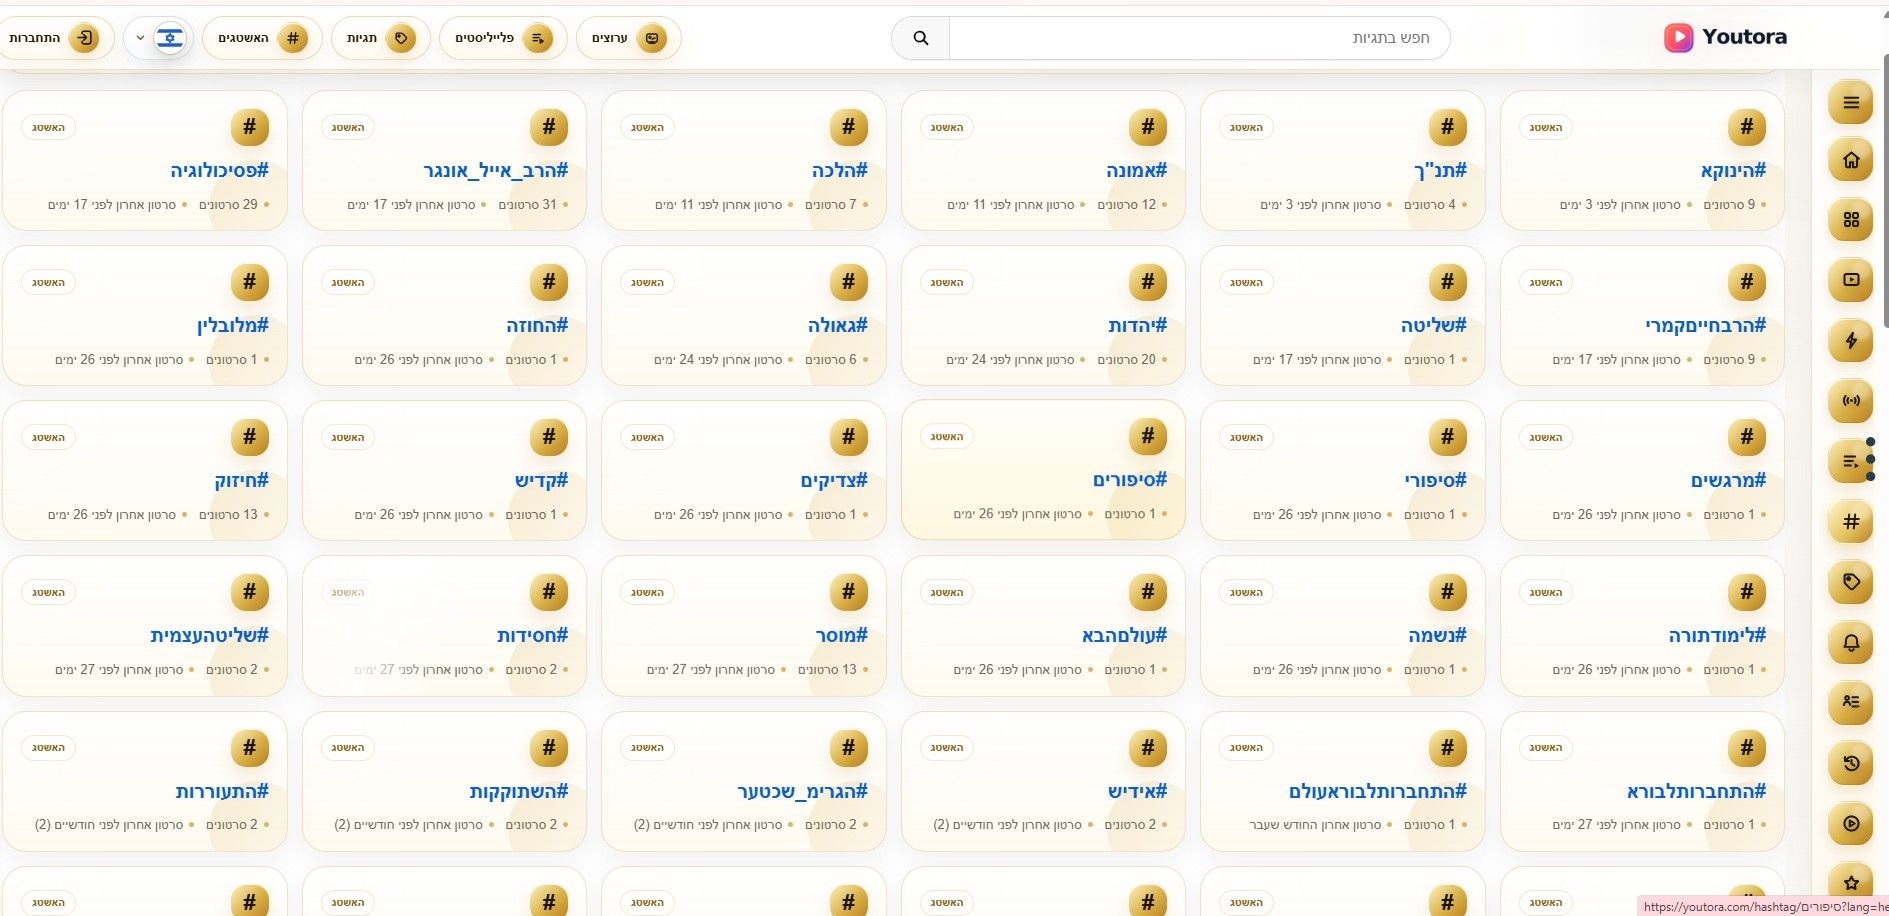Open the hamburger menu in the sidebar

click(1851, 102)
